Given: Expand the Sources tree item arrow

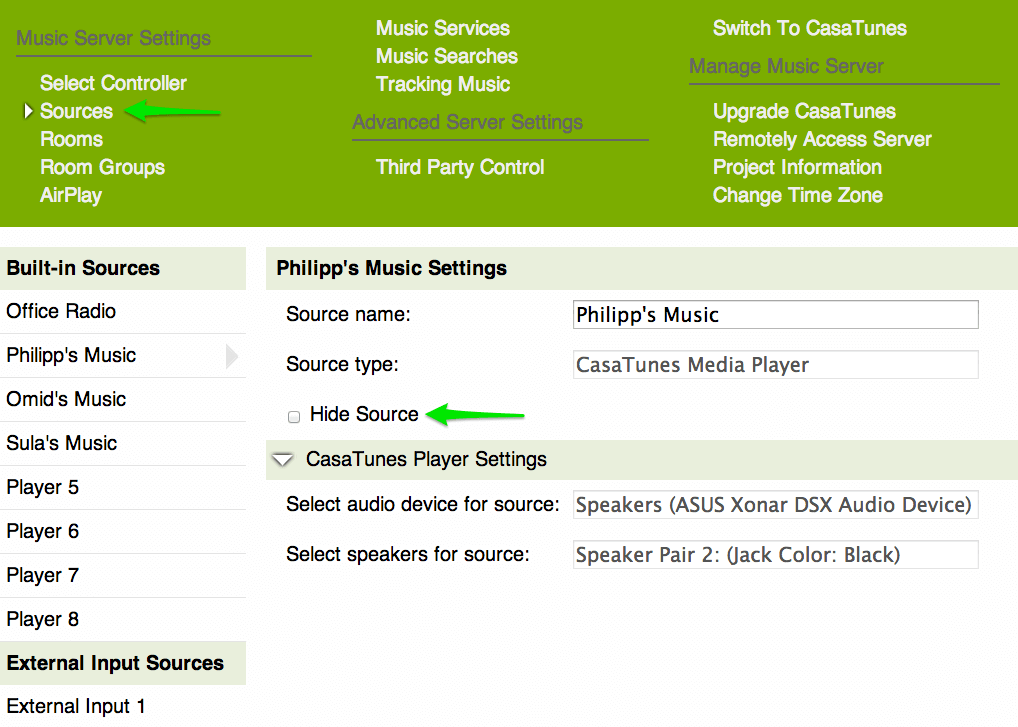Looking at the screenshot, I should [27, 111].
